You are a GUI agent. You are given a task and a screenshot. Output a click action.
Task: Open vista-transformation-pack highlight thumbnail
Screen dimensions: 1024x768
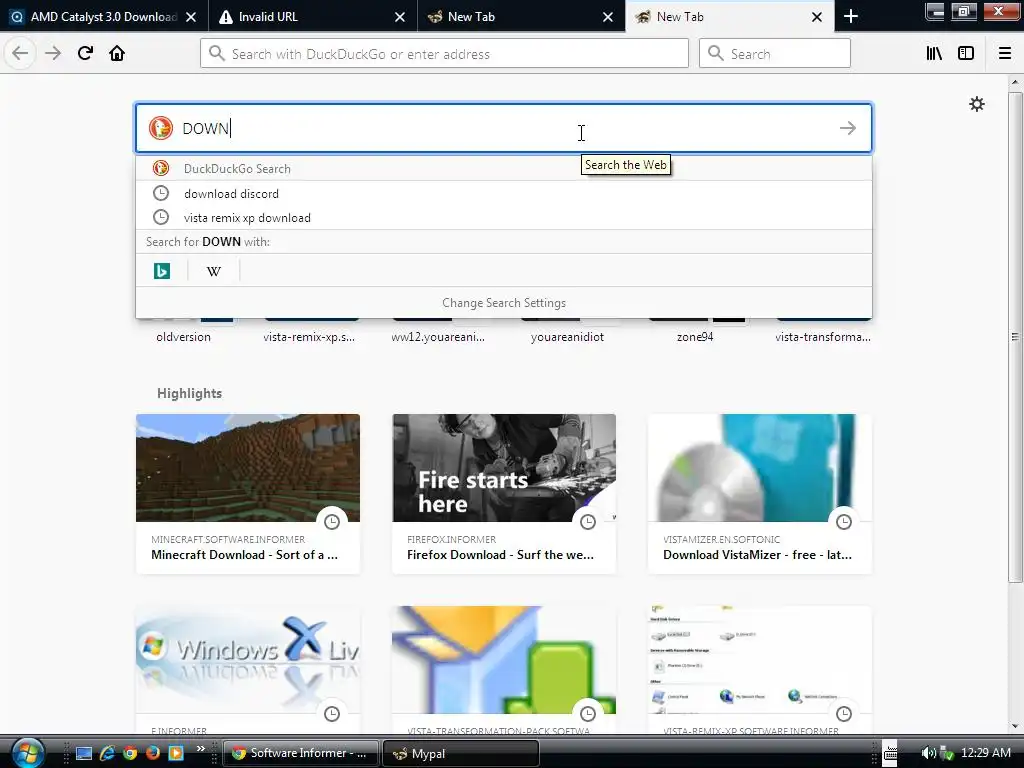coord(504,660)
